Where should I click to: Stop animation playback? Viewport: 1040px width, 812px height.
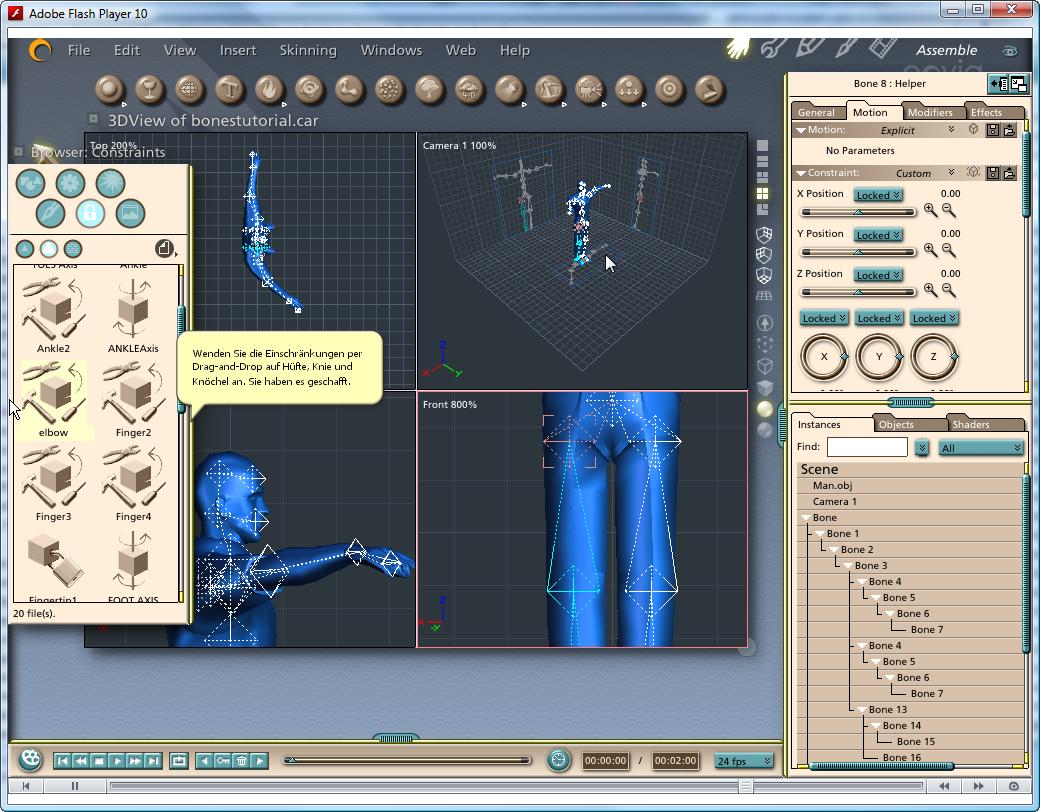click(99, 760)
